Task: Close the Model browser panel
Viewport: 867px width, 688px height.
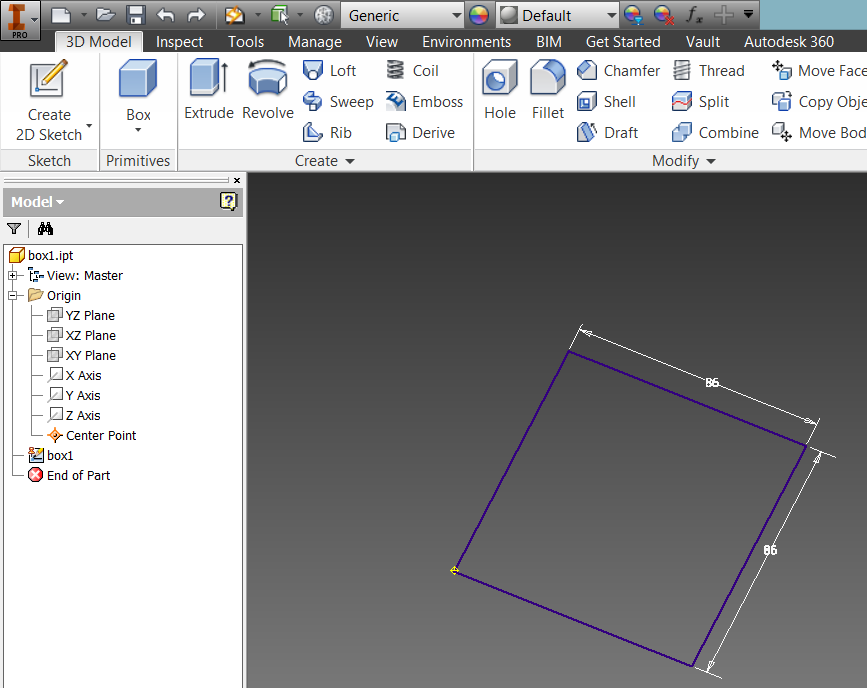Action: [x=237, y=180]
